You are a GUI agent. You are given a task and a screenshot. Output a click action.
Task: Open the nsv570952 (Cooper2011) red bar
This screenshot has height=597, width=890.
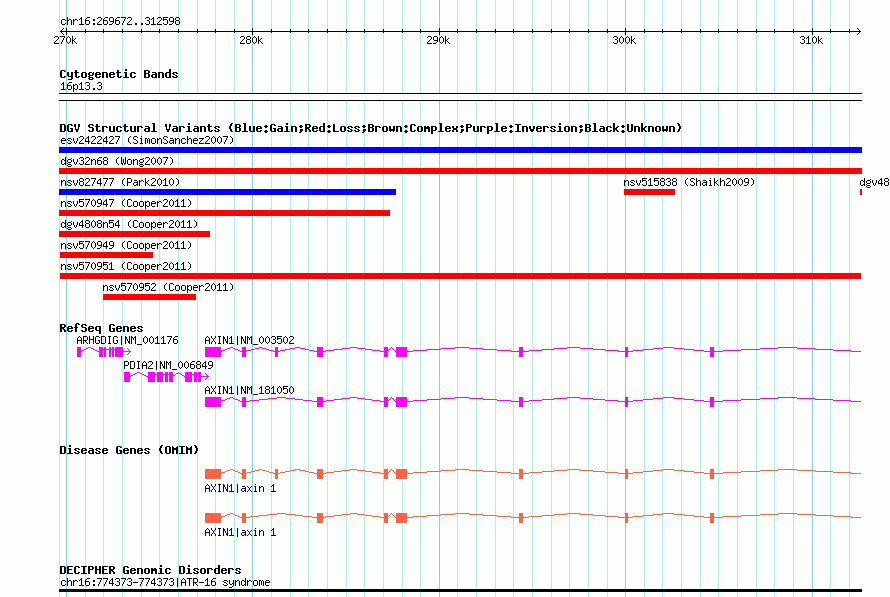click(149, 297)
